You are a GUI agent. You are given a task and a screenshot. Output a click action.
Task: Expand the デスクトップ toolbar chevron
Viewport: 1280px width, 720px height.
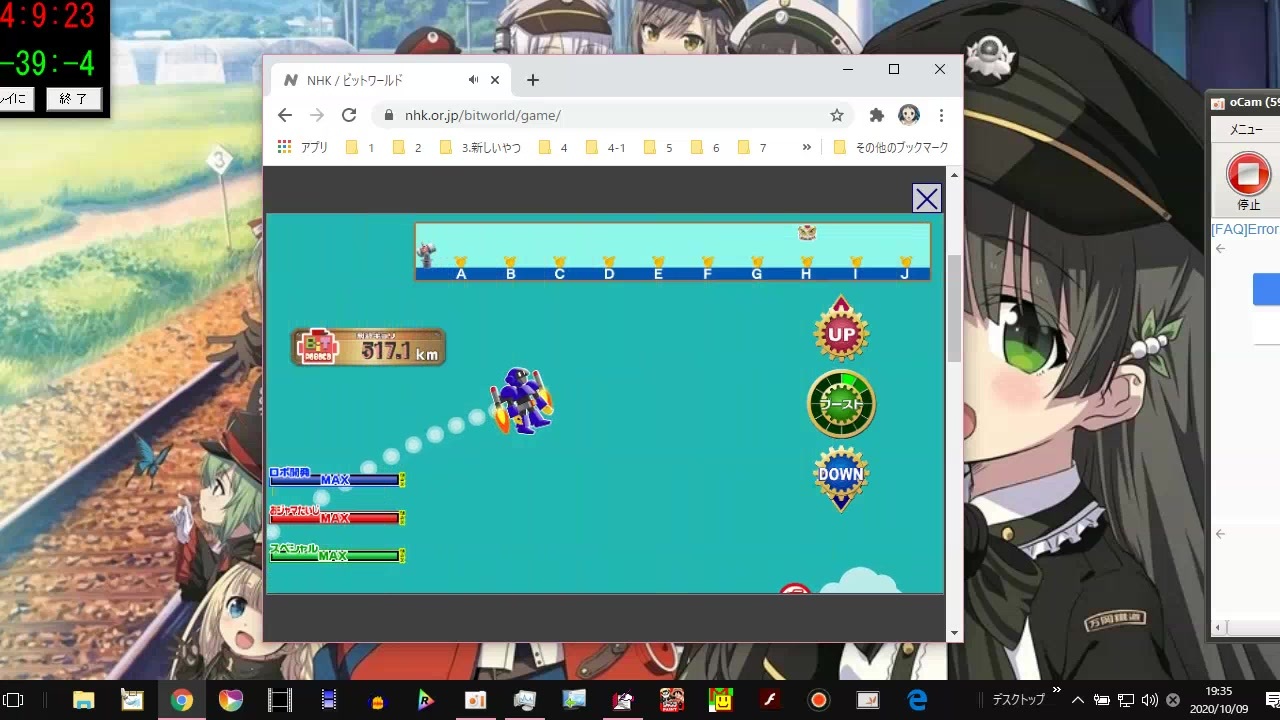(1056, 691)
